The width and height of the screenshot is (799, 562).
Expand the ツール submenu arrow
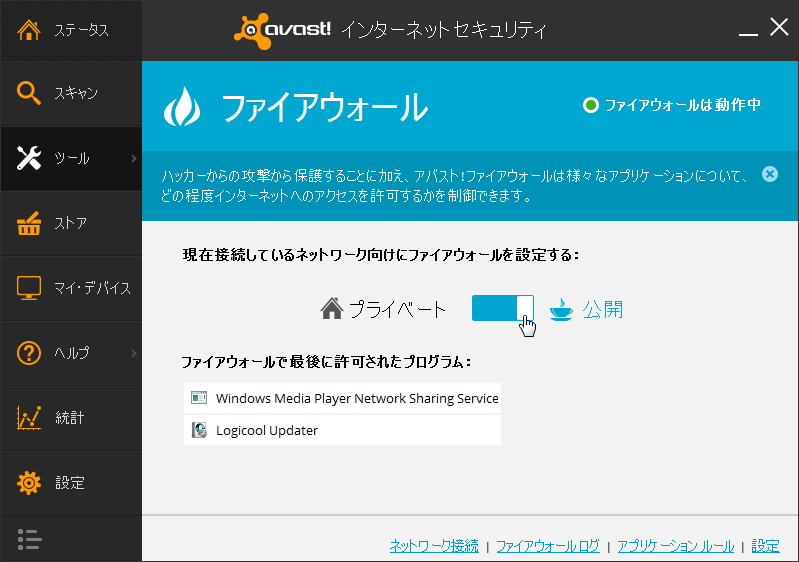tap(133, 158)
